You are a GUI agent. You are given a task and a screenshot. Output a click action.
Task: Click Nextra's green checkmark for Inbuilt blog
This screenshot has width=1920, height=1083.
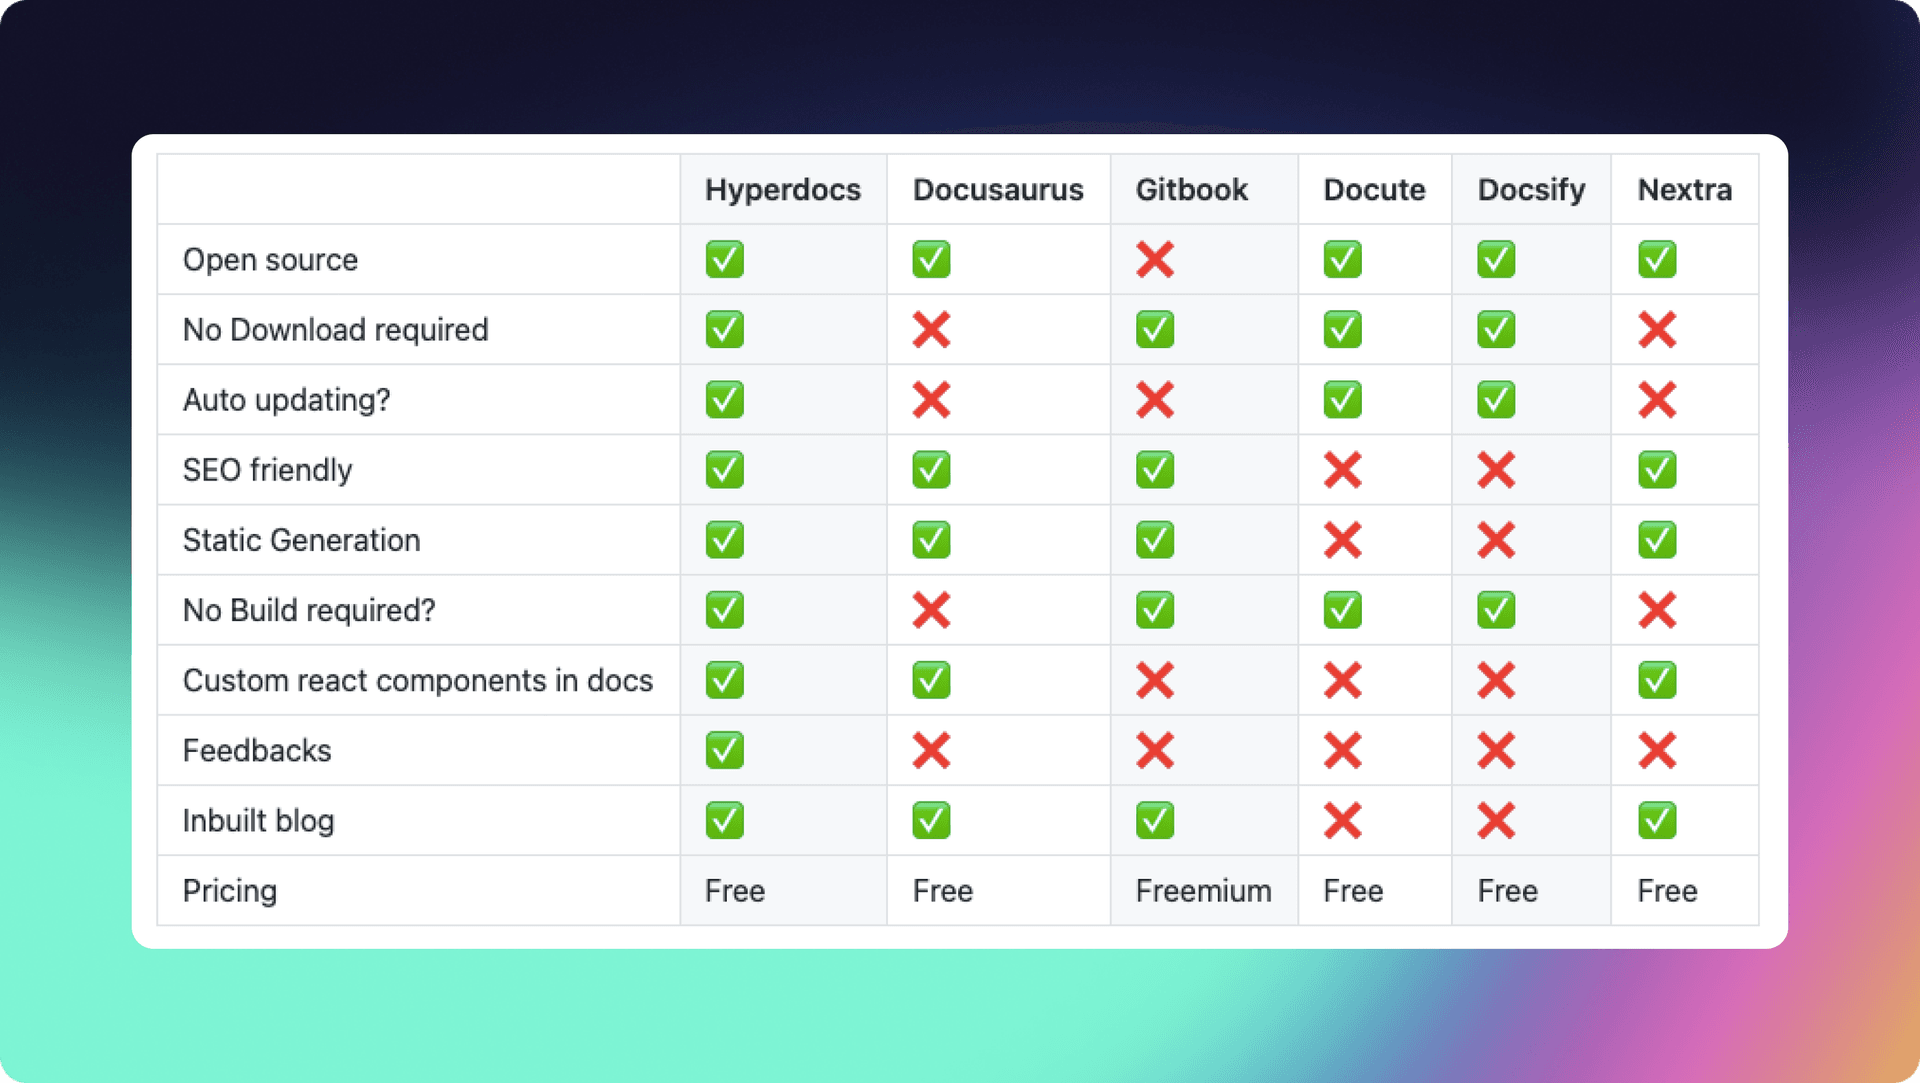(x=1656, y=821)
